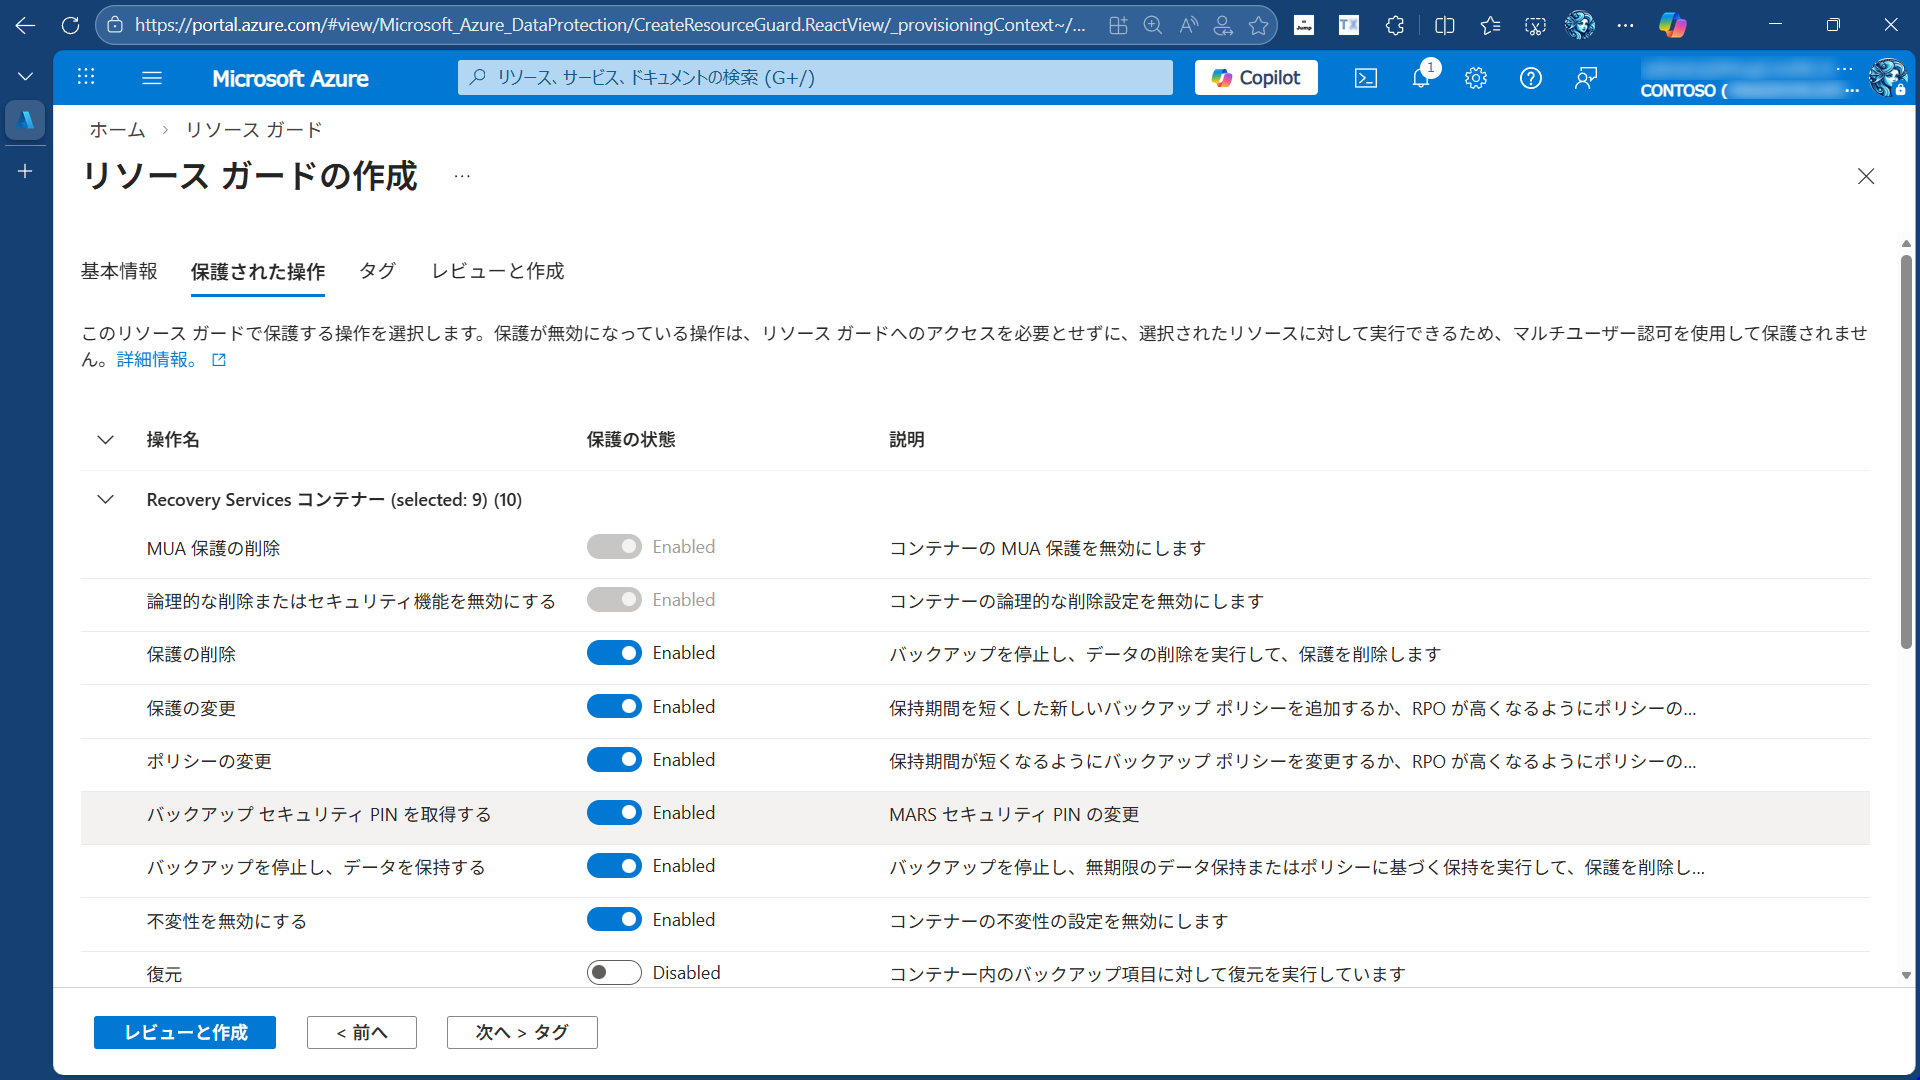This screenshot has height=1080, width=1920.
Task: Open the portal settings gear
Action: pos(1476,78)
